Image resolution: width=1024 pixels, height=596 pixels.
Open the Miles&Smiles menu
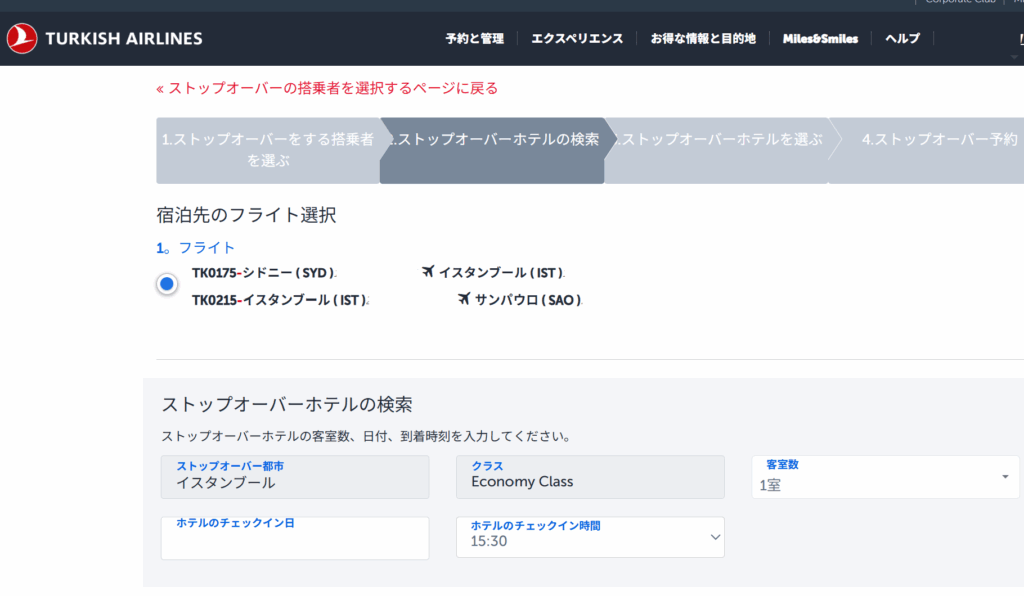[820, 39]
